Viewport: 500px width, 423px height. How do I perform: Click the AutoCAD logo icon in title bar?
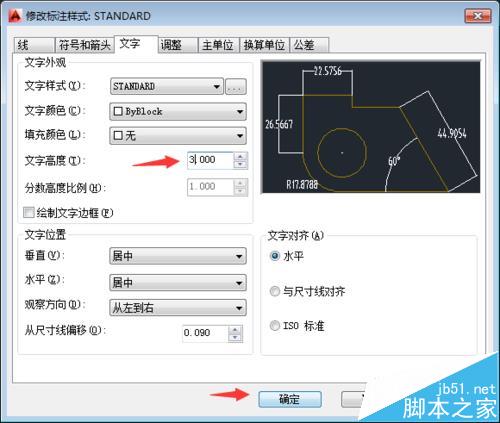click(x=15, y=16)
